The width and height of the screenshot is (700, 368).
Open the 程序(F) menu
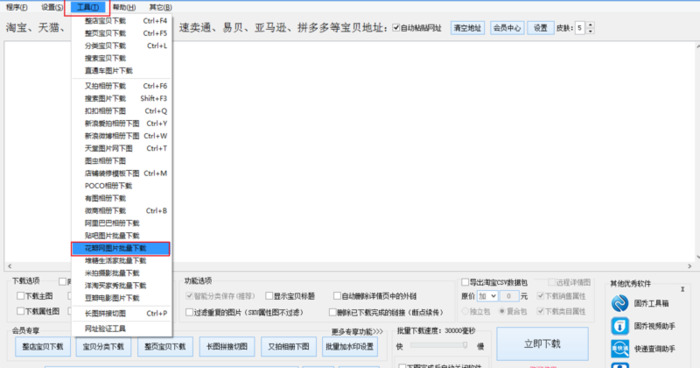pos(17,7)
